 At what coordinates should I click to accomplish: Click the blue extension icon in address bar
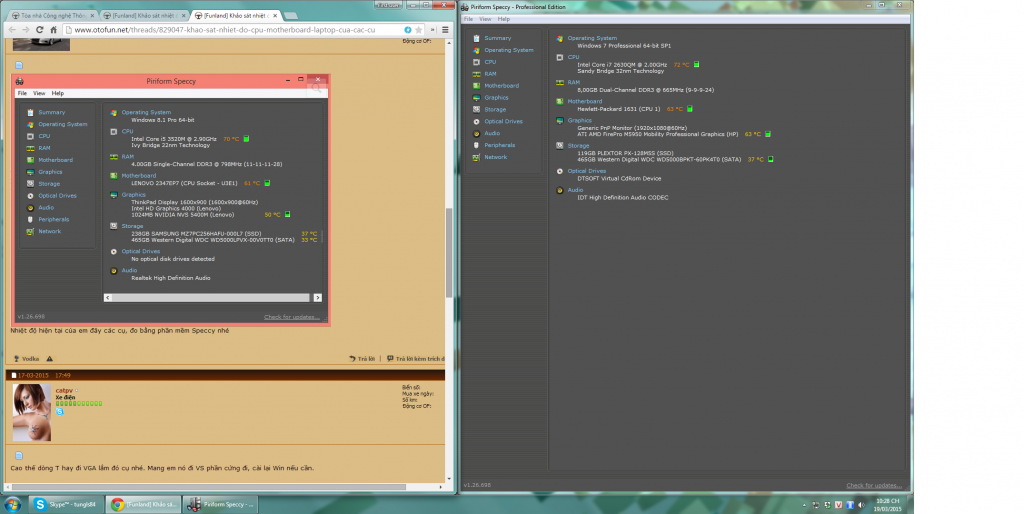408,29
